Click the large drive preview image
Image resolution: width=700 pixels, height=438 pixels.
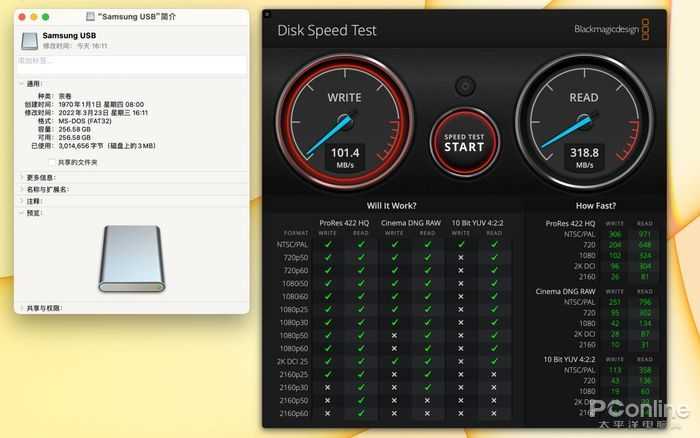coord(132,259)
